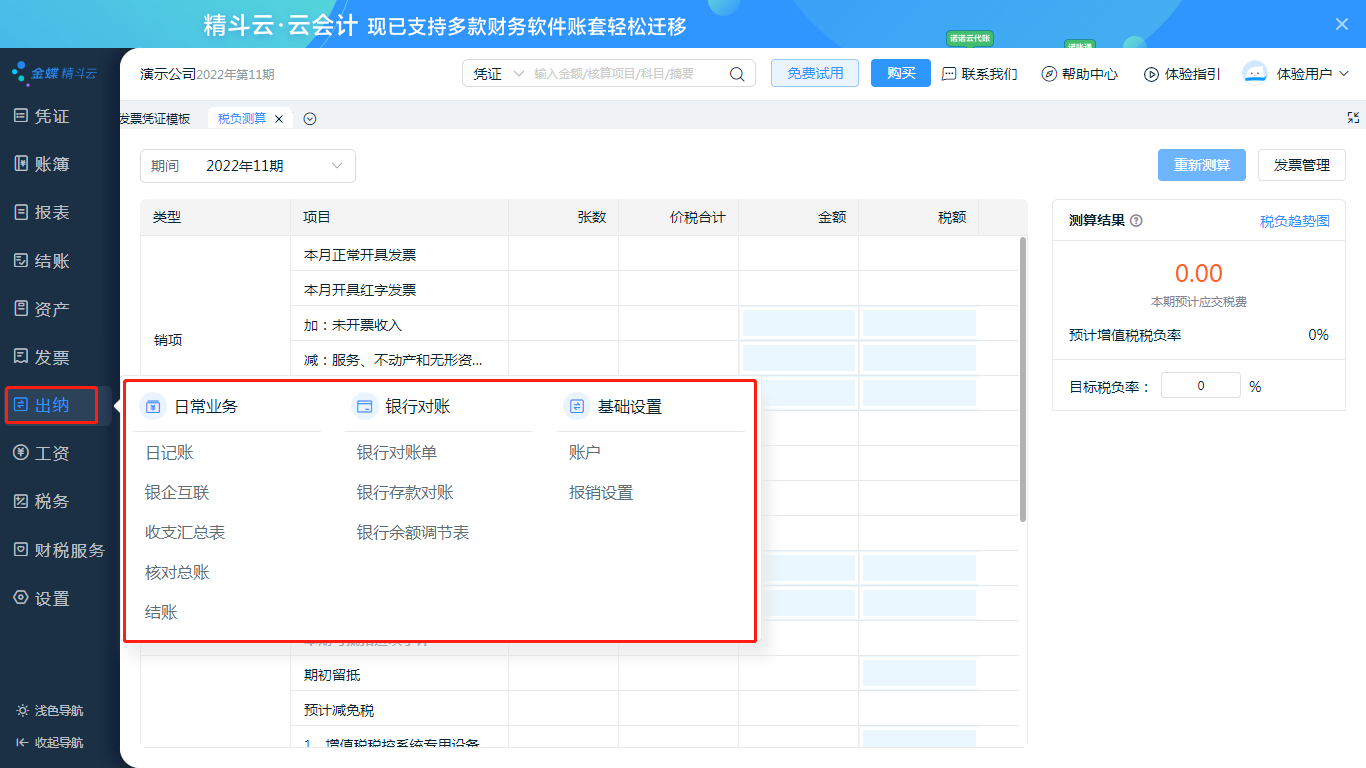
Task: Open the 凭证 sidebar module
Action: click(x=52, y=116)
